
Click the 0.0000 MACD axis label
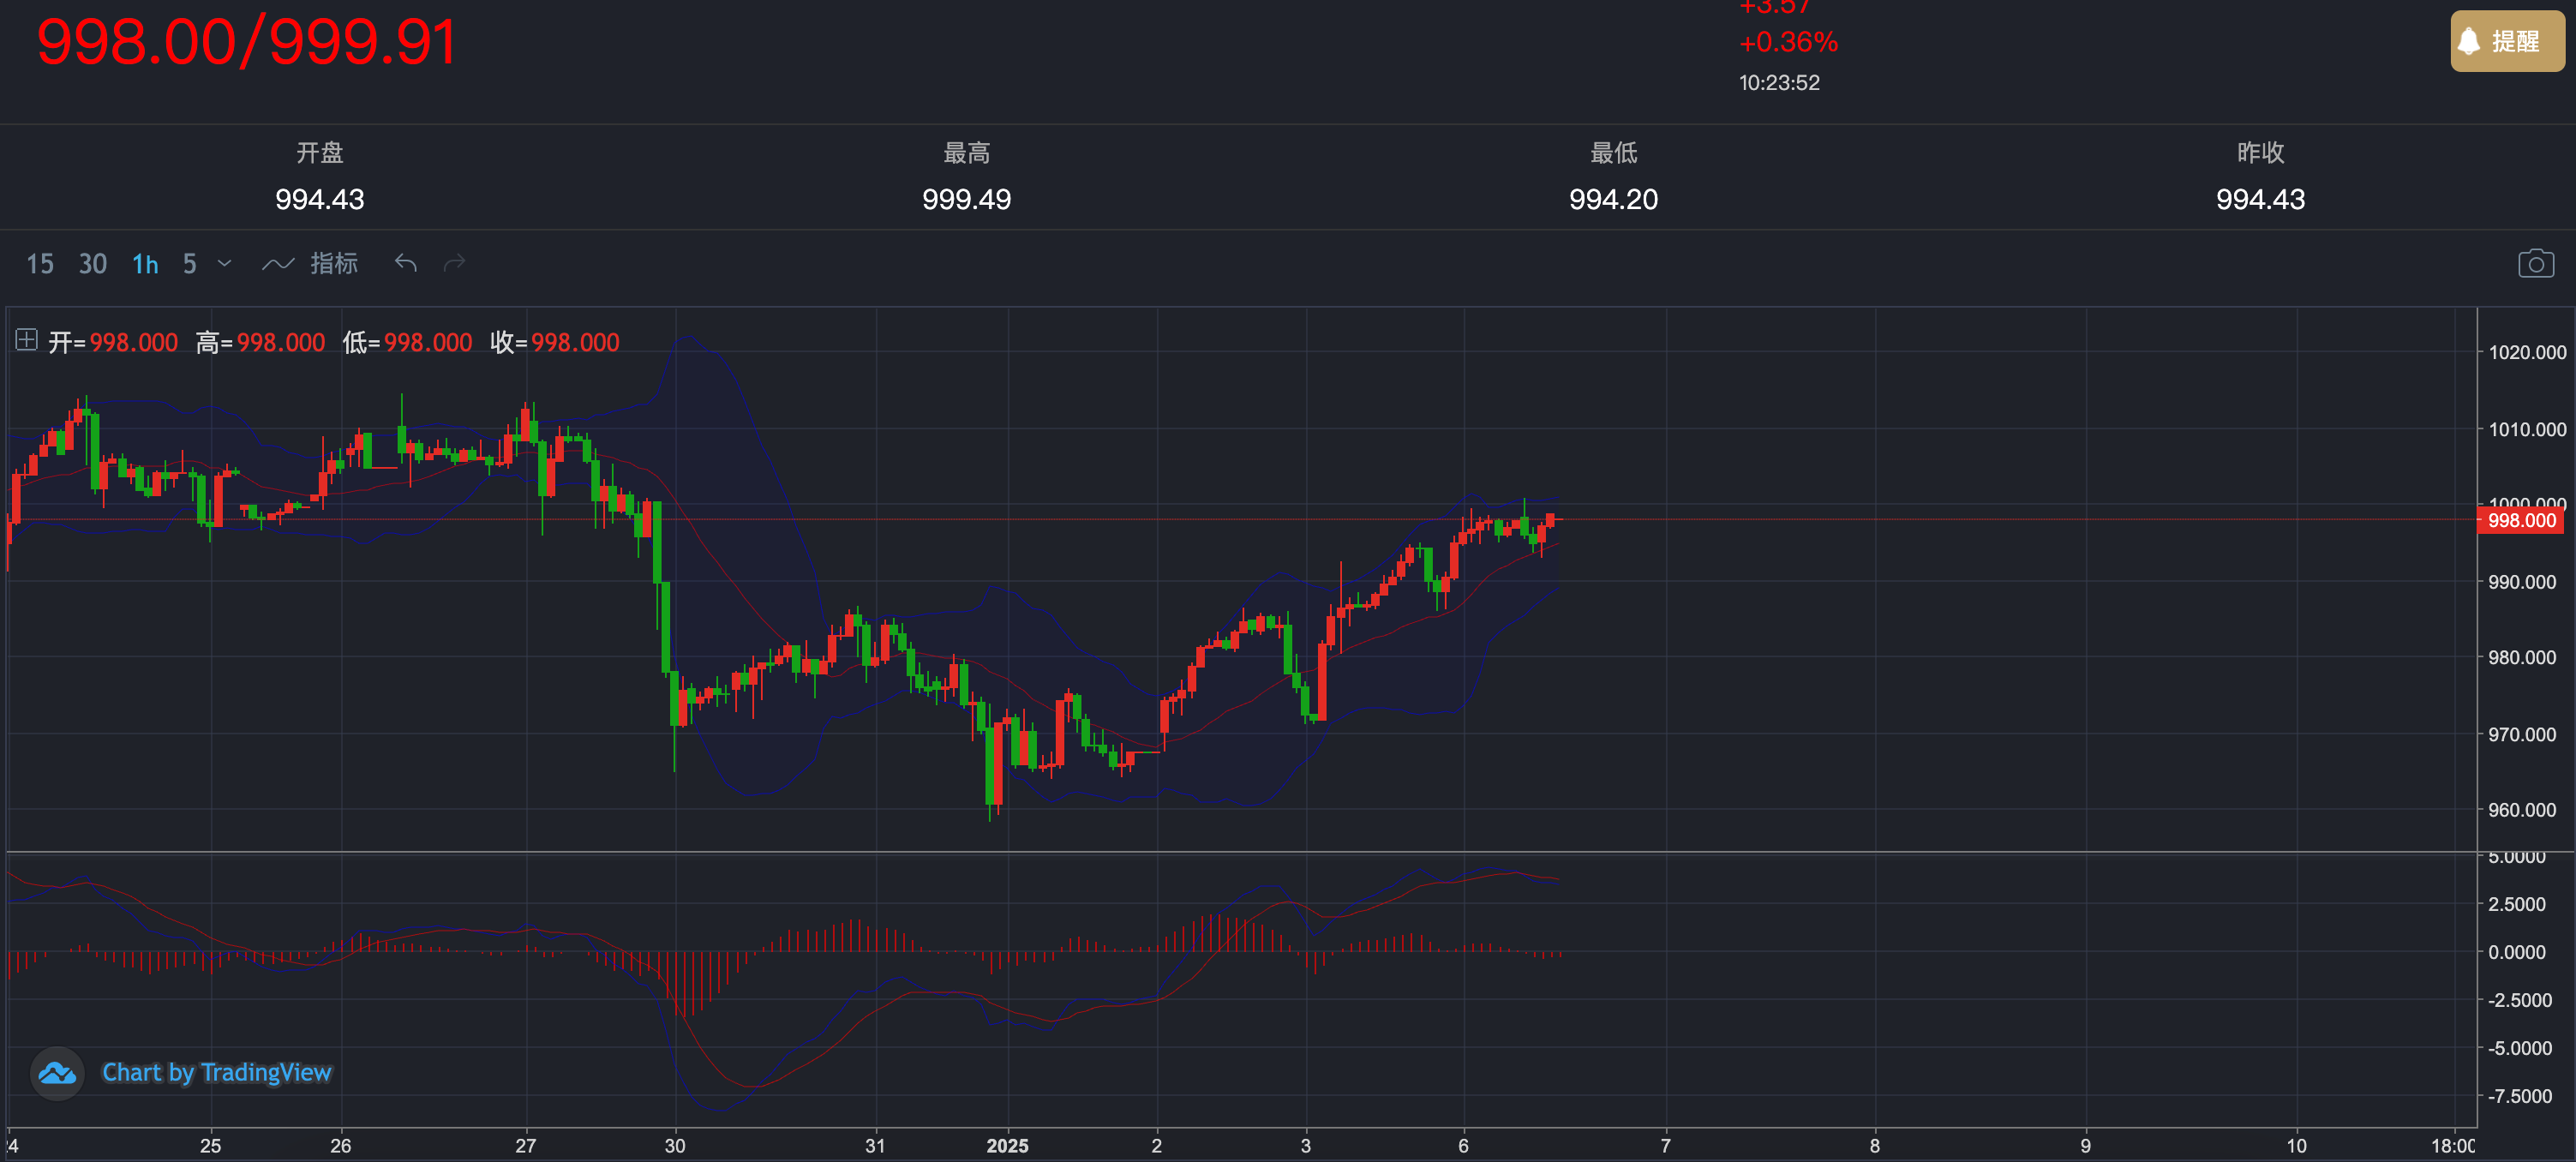[2516, 952]
